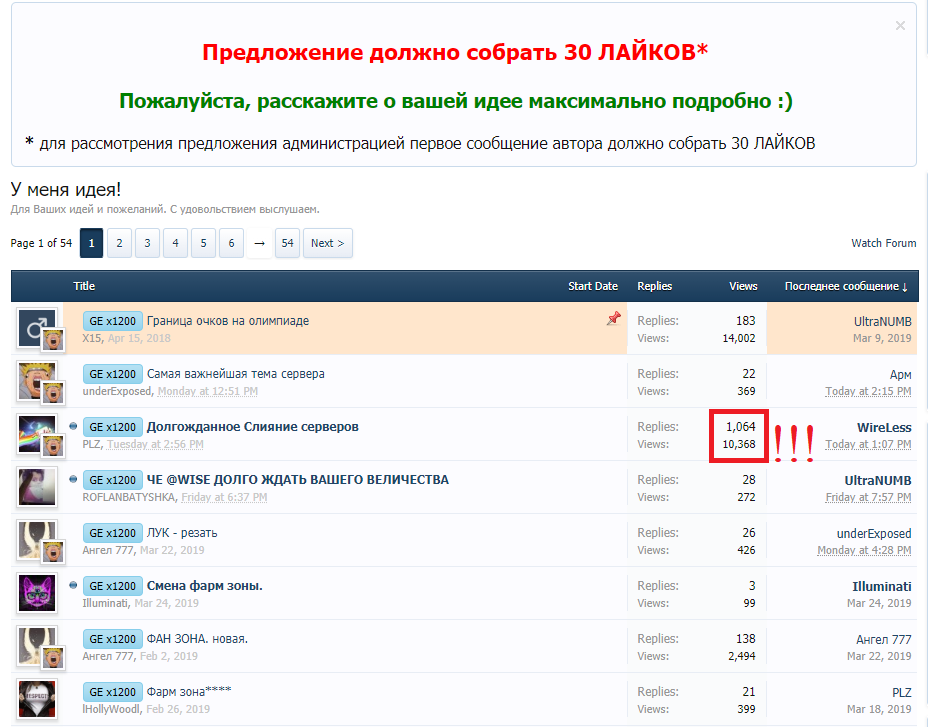Click "GE x1200" prefix on "Фарм зона****" thread
The image size is (928, 727).
point(112,692)
